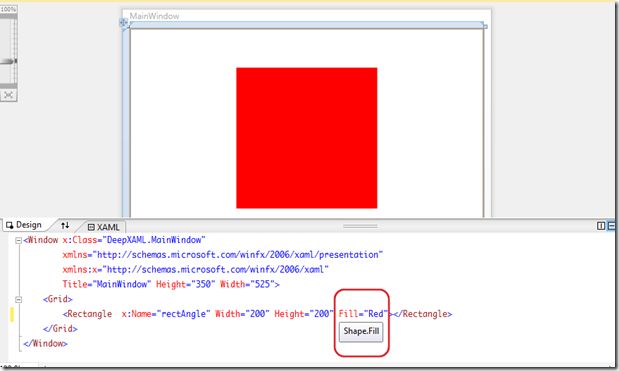The width and height of the screenshot is (619, 371).
Task: Click the xmlns:x namespace line
Action: [195, 270]
